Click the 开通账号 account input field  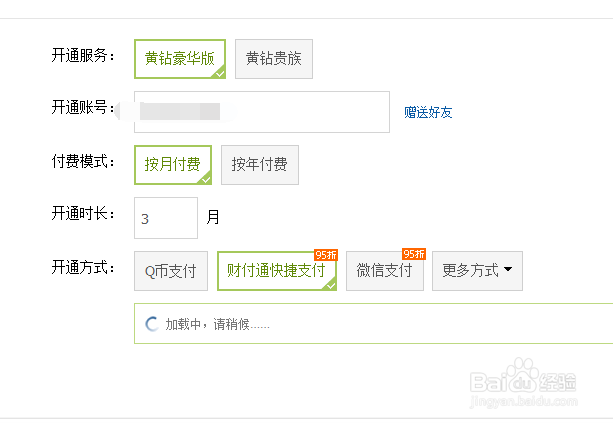click(x=262, y=112)
